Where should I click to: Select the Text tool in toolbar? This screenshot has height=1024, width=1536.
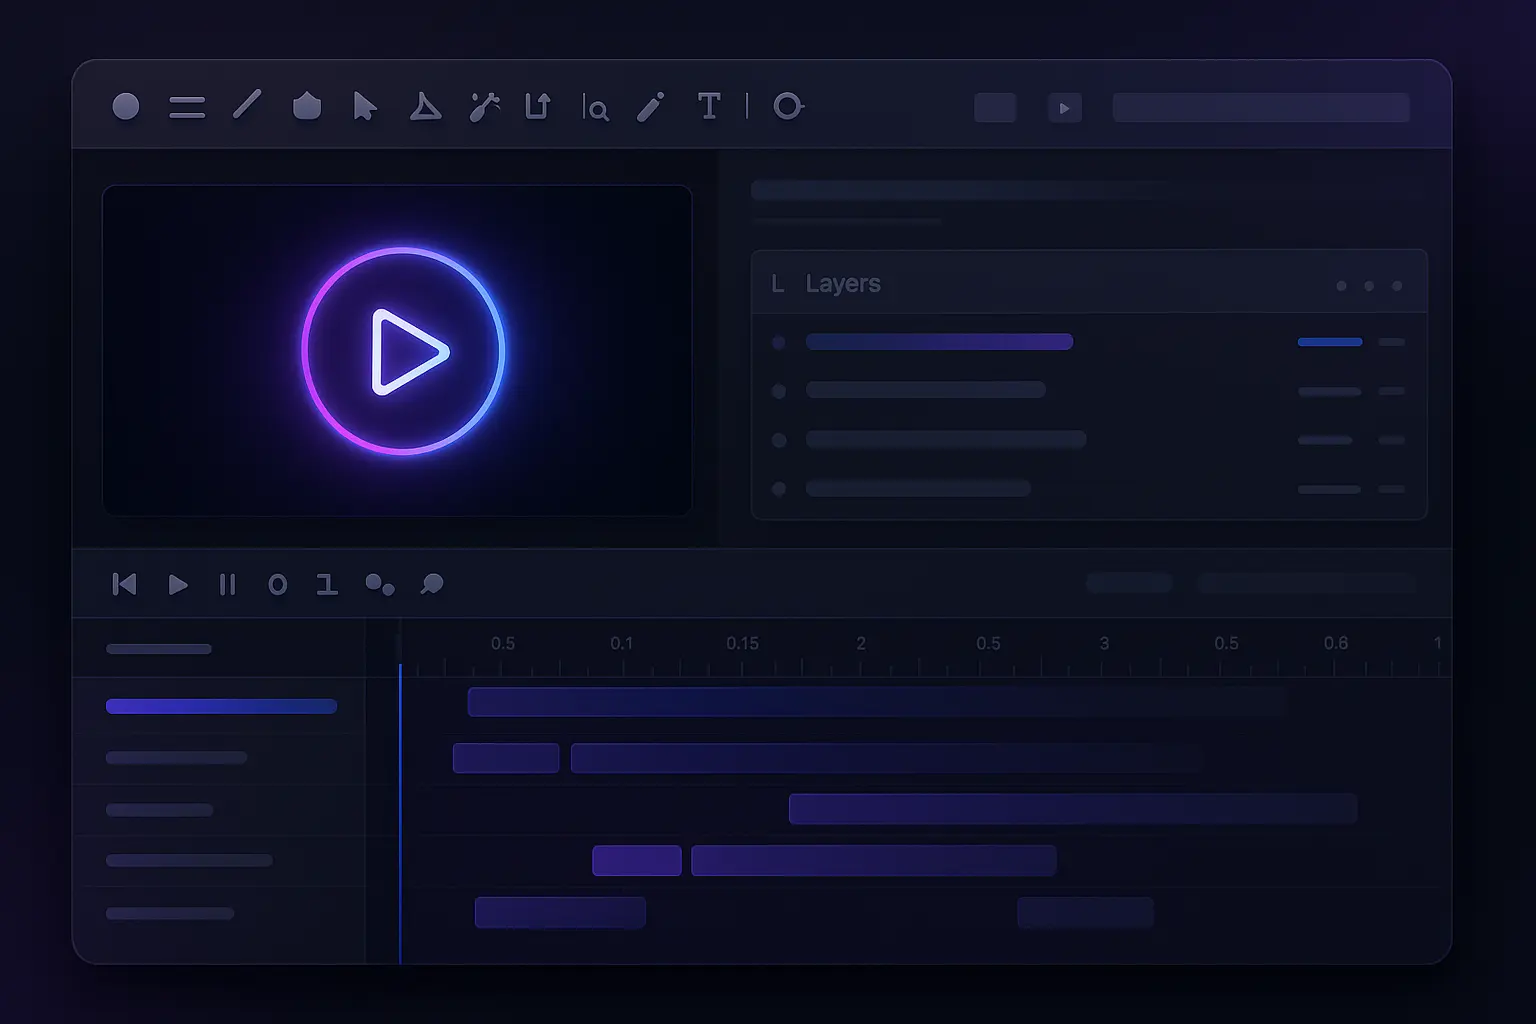coord(709,106)
